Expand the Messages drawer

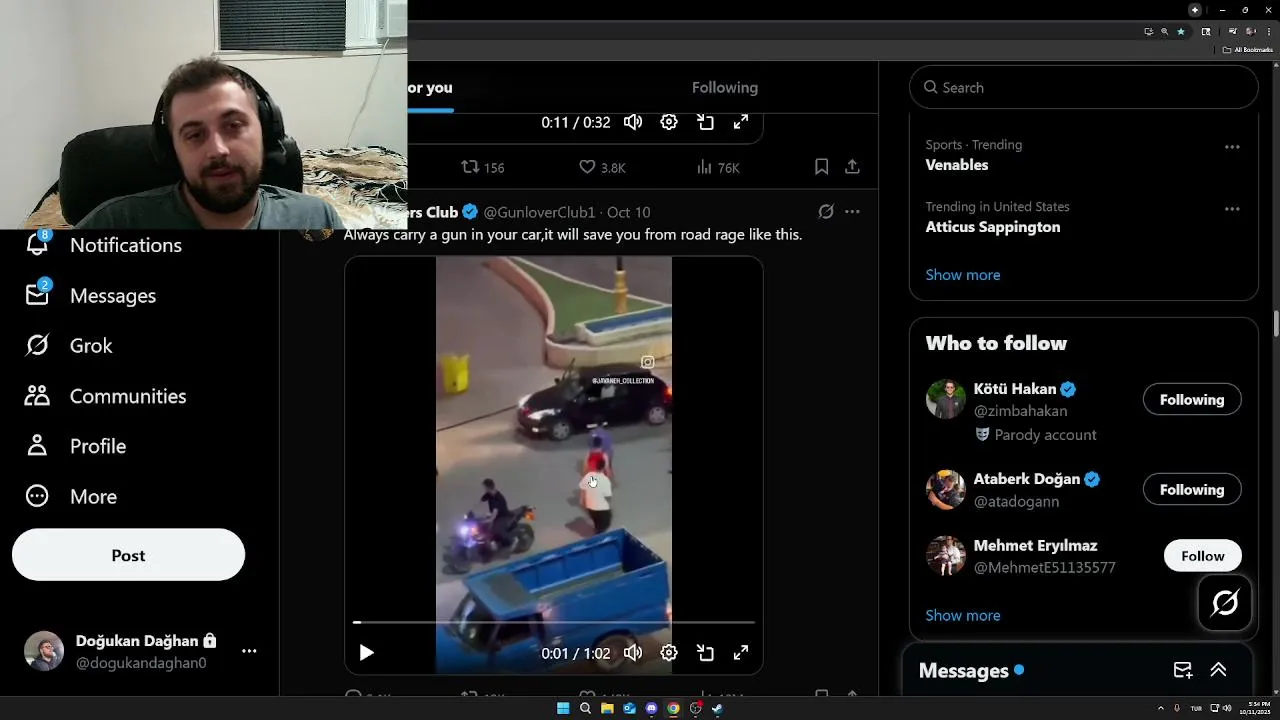pos(1219,670)
